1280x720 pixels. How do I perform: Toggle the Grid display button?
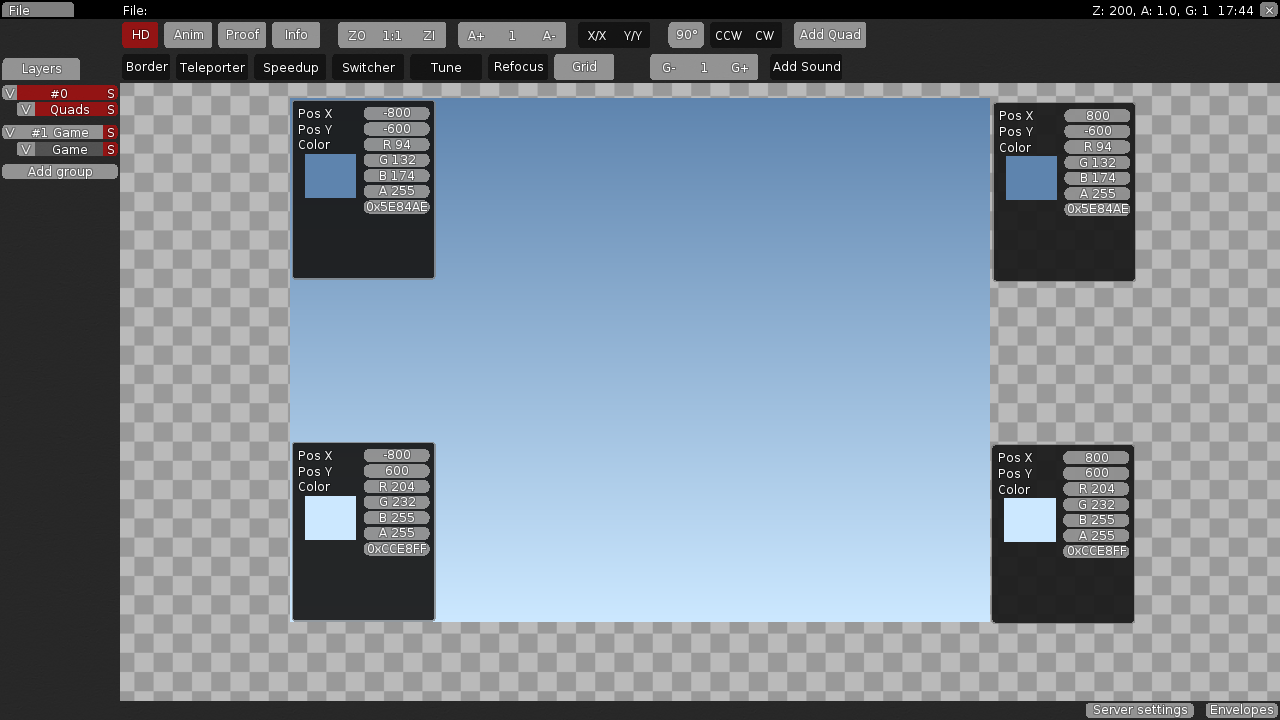point(584,67)
